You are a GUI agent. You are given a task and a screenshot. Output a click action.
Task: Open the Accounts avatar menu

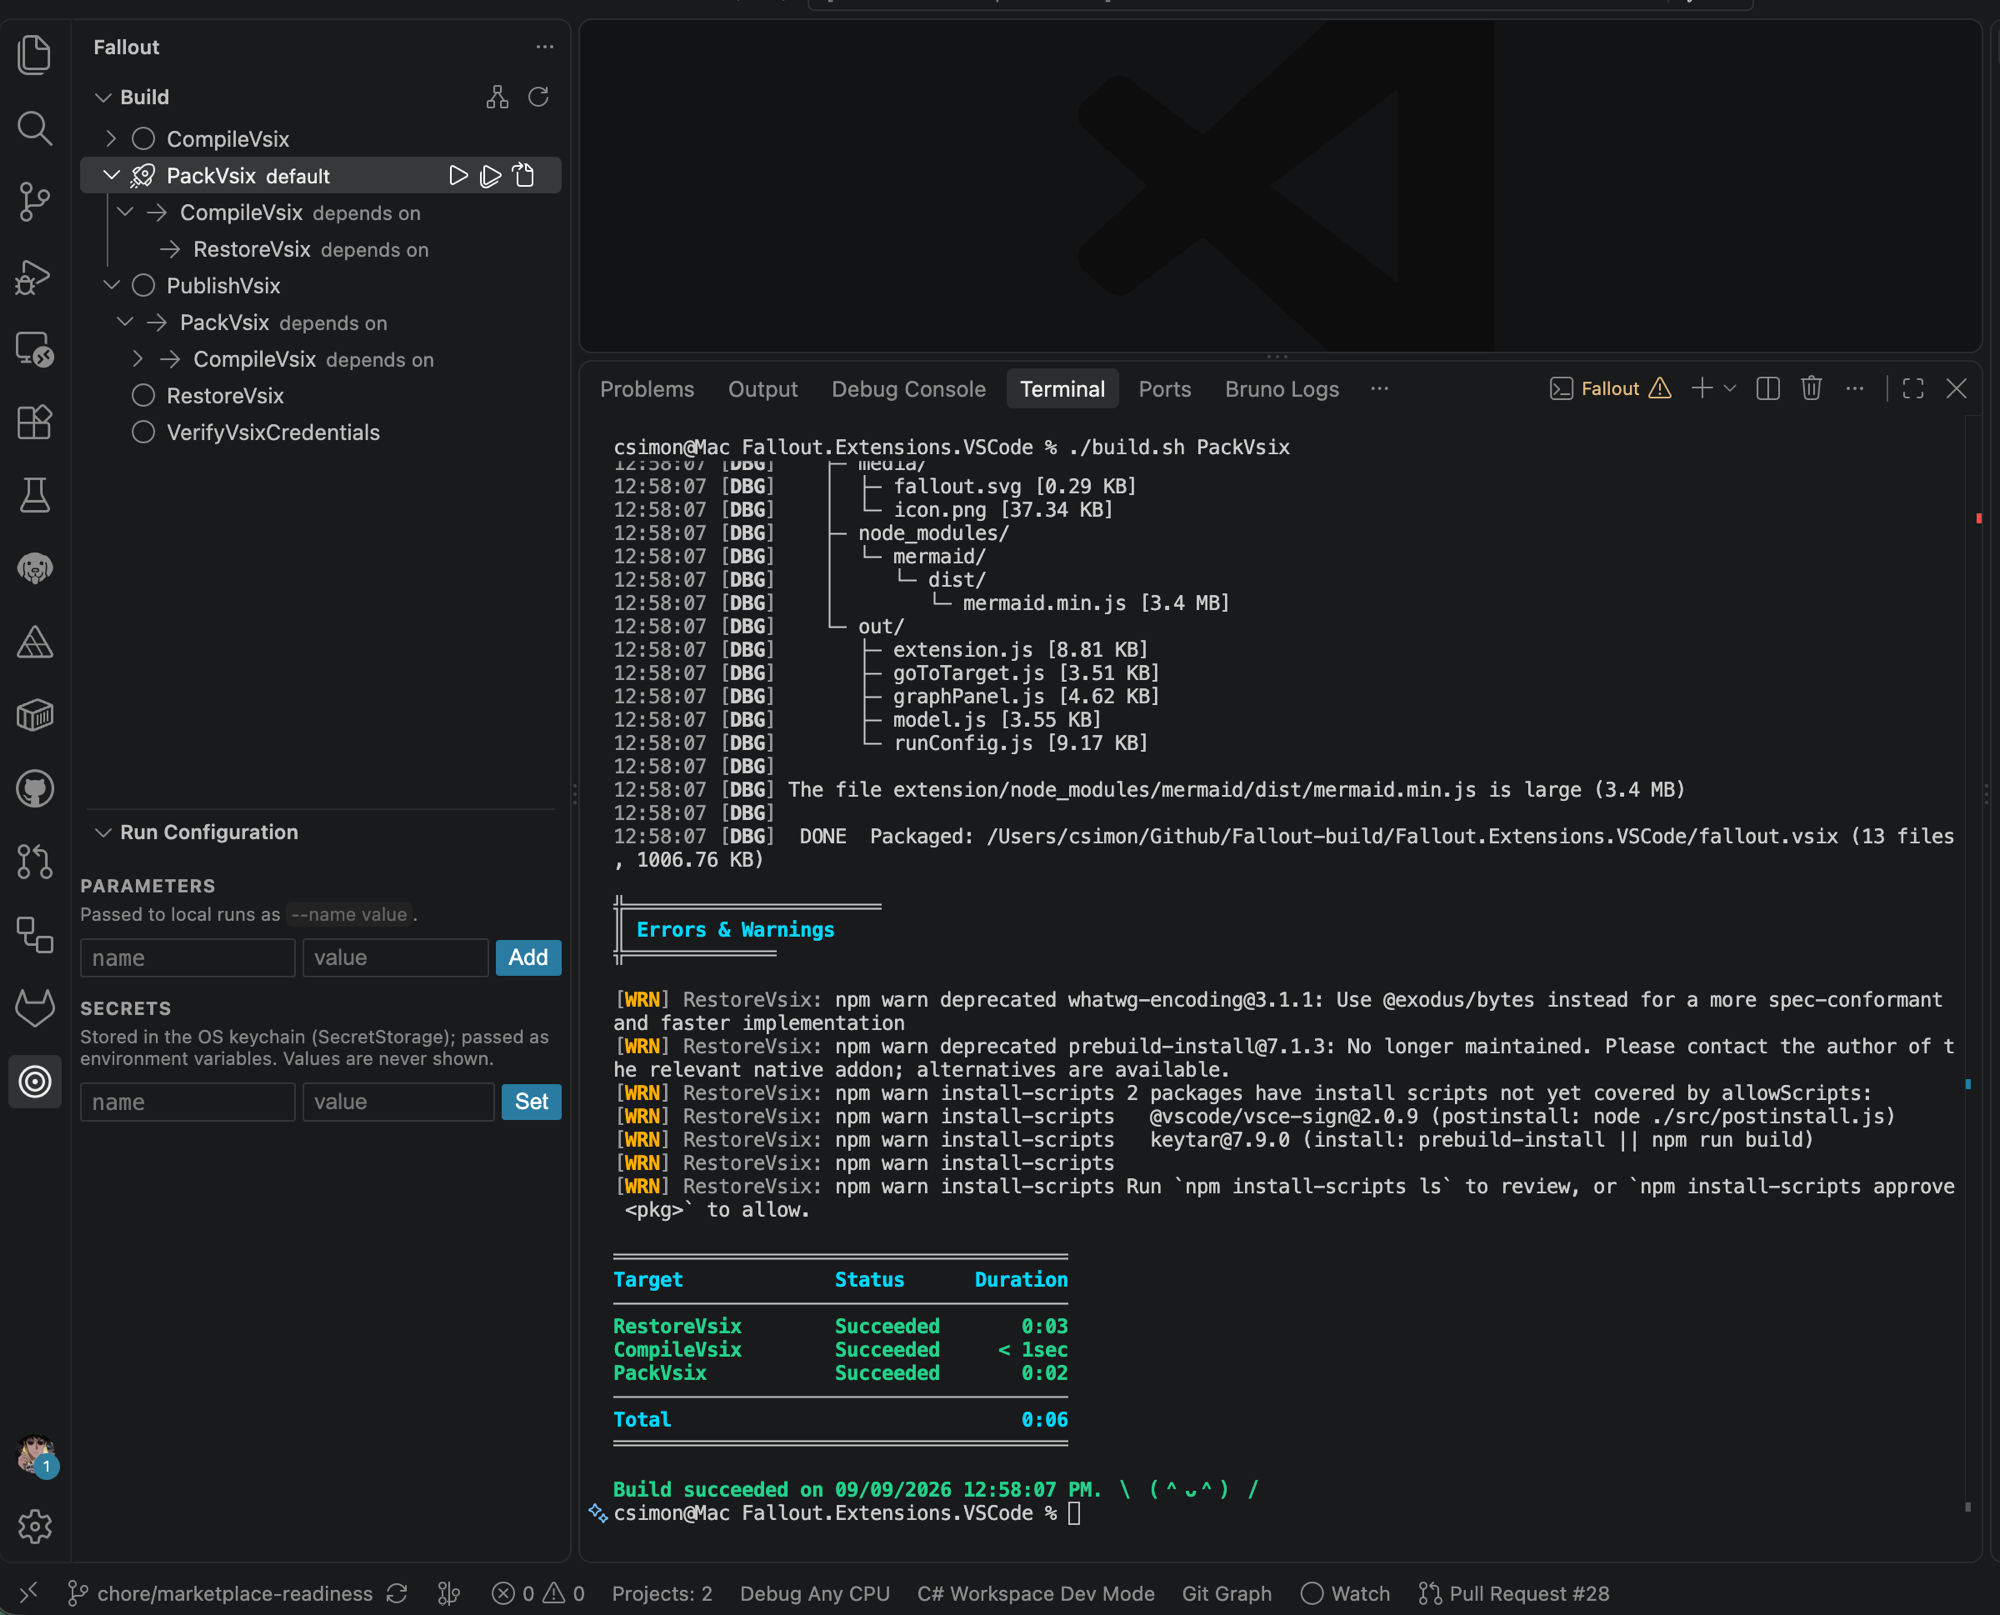coord(37,1455)
